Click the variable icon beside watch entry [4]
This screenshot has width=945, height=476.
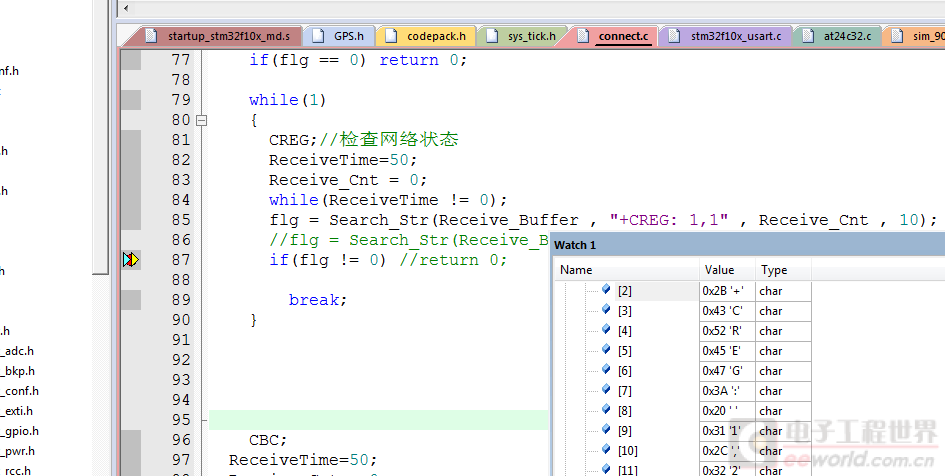point(606,330)
